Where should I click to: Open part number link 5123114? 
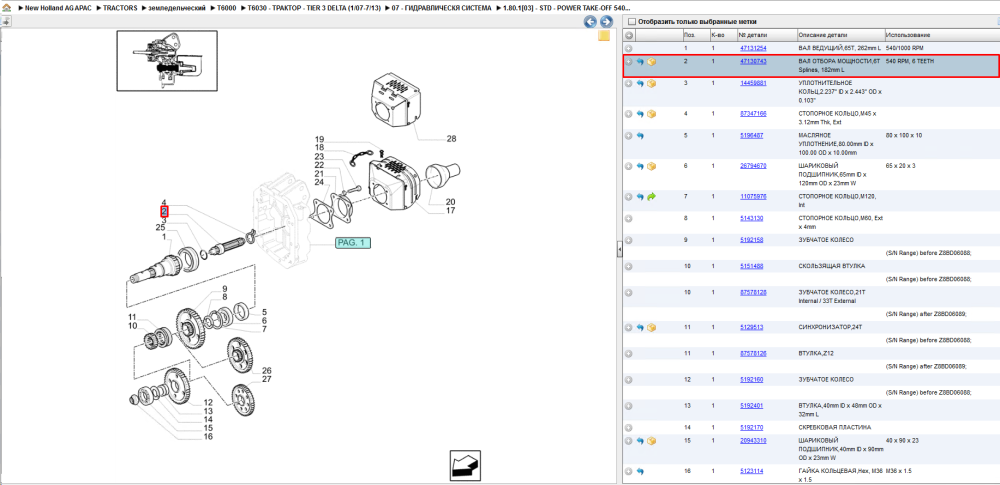click(751, 471)
